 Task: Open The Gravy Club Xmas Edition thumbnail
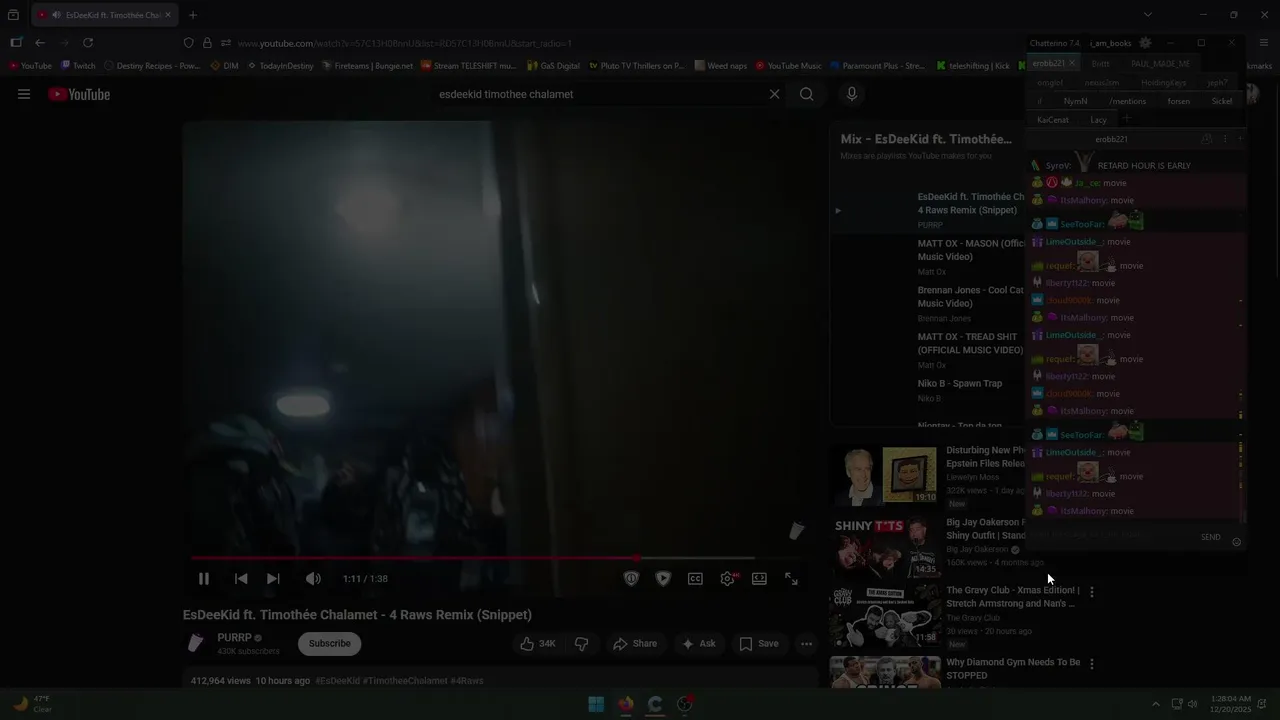(x=884, y=618)
